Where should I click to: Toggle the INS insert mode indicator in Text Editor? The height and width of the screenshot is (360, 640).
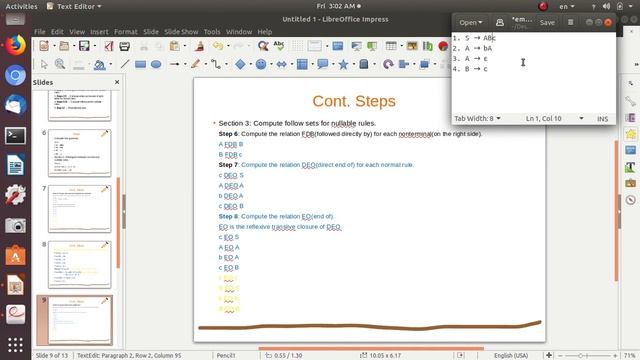[x=602, y=119]
